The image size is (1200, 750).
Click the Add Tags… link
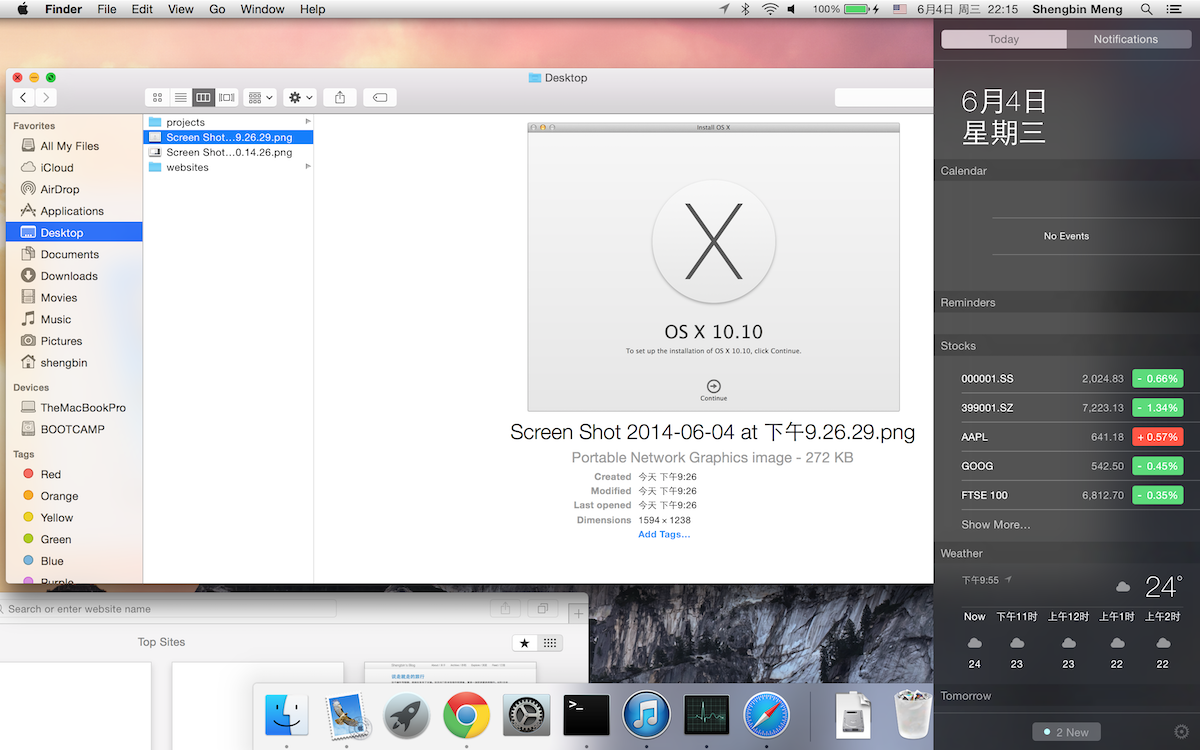(664, 534)
